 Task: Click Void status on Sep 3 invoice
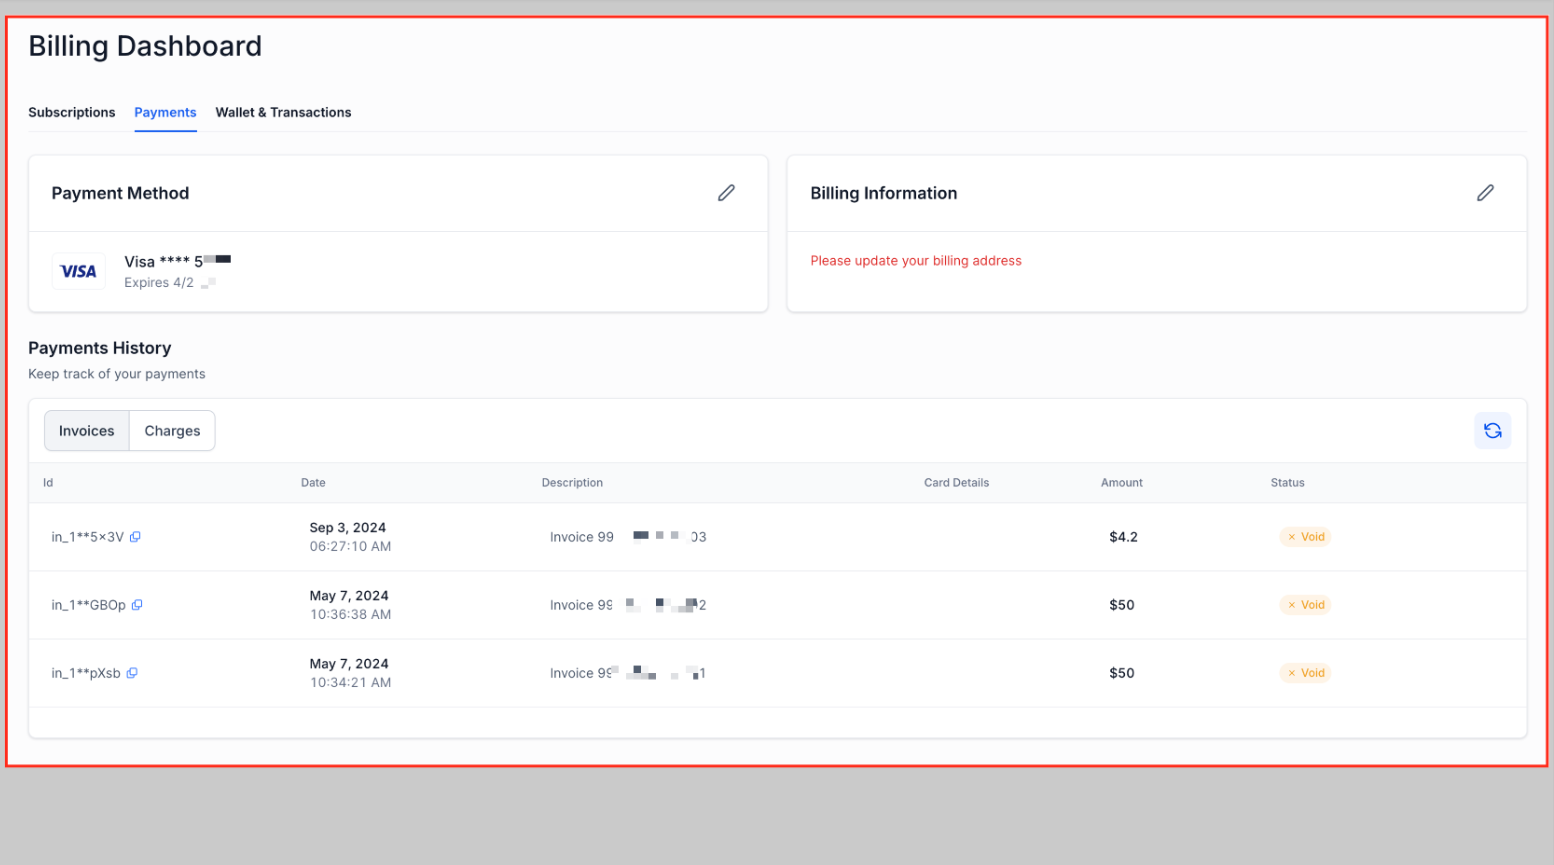(1305, 537)
